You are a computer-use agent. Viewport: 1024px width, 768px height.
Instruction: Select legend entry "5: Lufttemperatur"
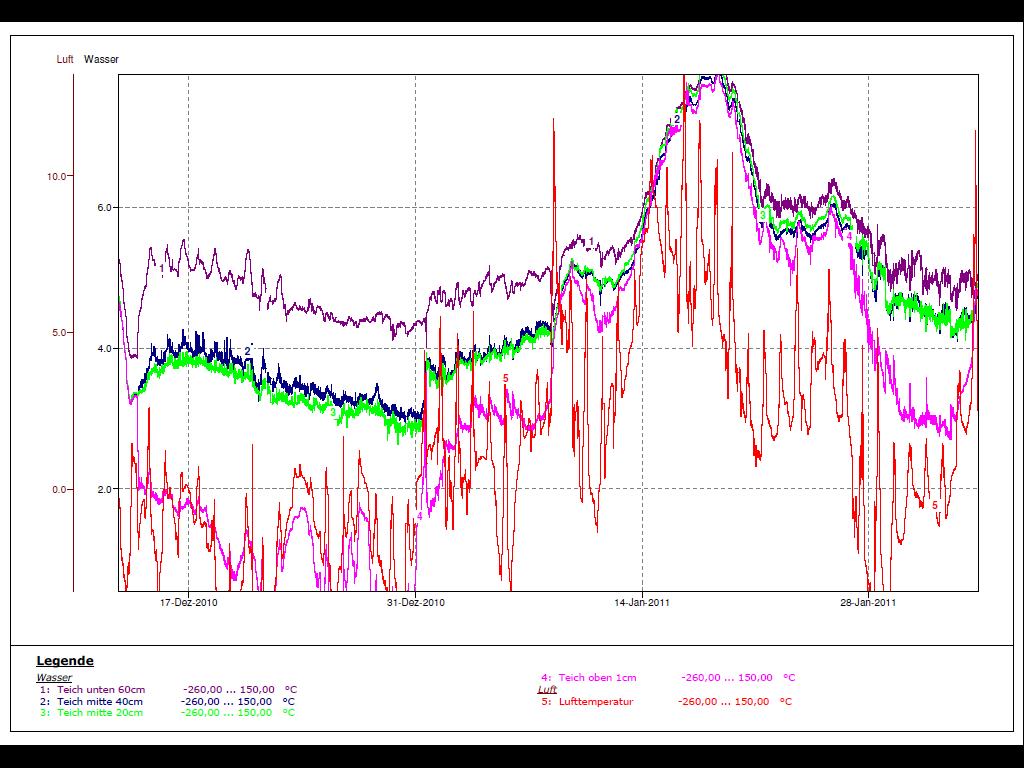[587, 702]
